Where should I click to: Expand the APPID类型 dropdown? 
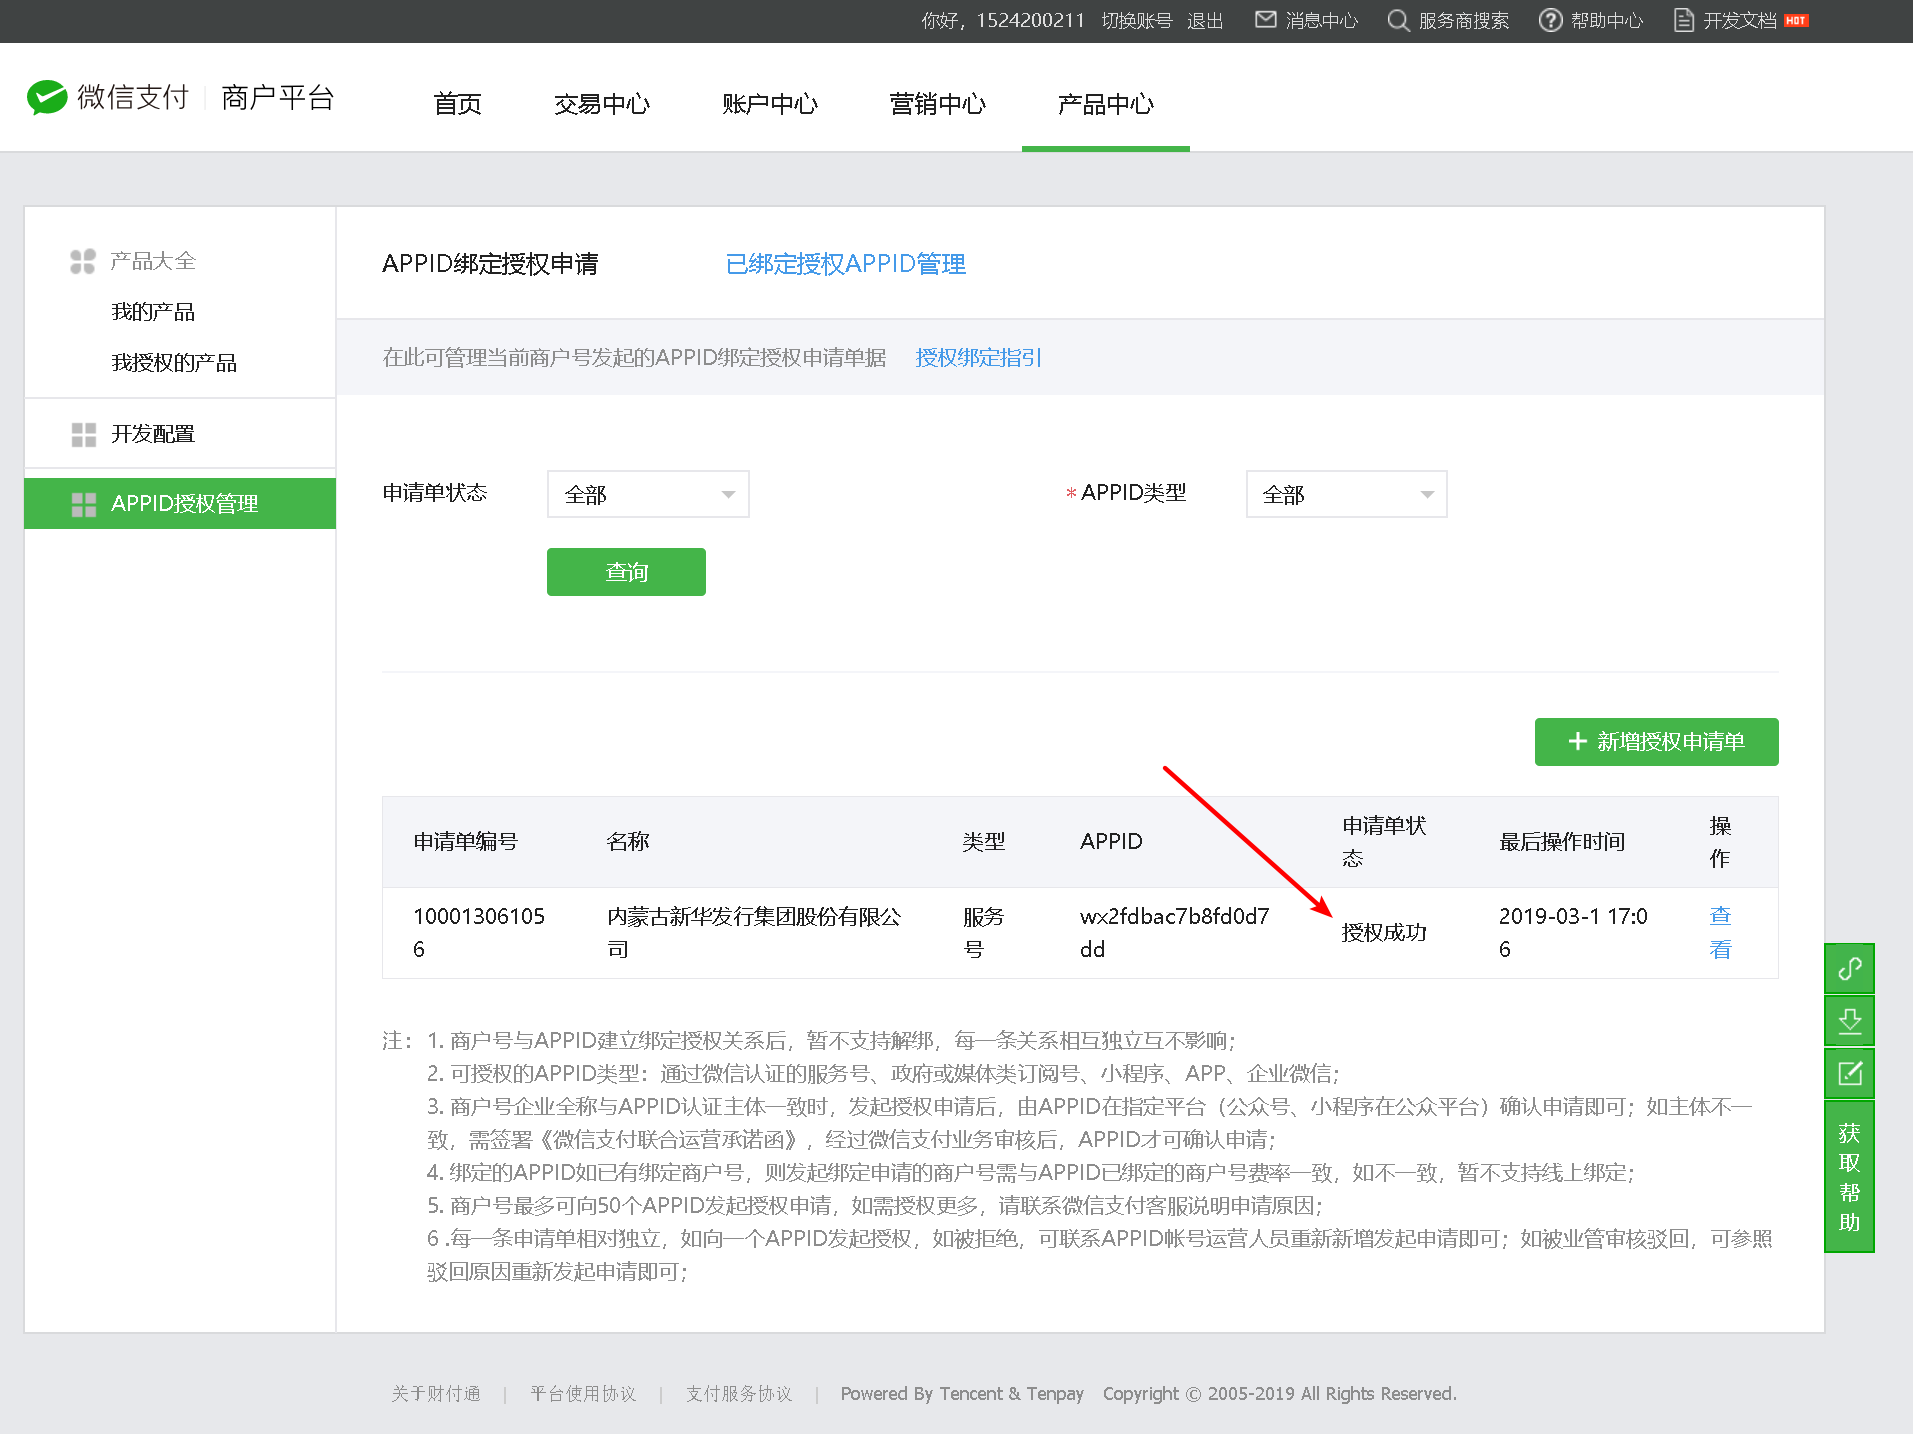1346,494
